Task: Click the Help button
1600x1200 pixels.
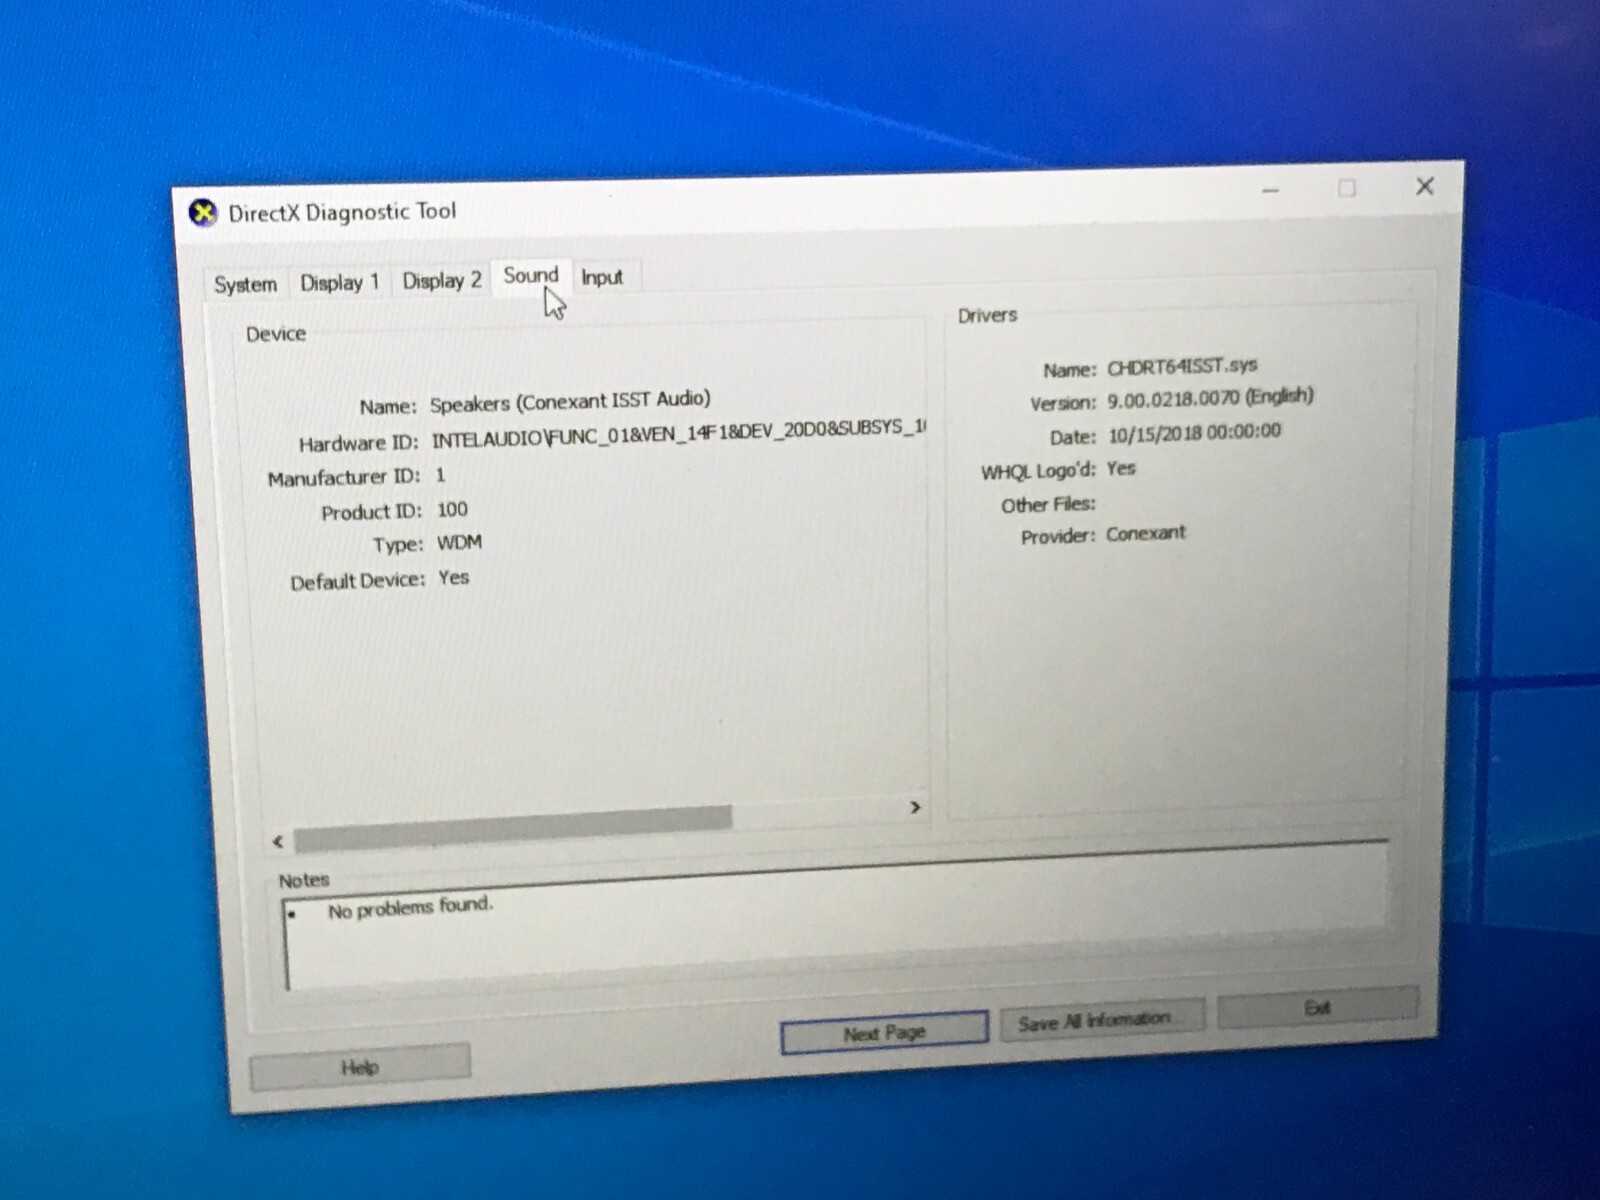Action: [360, 1068]
